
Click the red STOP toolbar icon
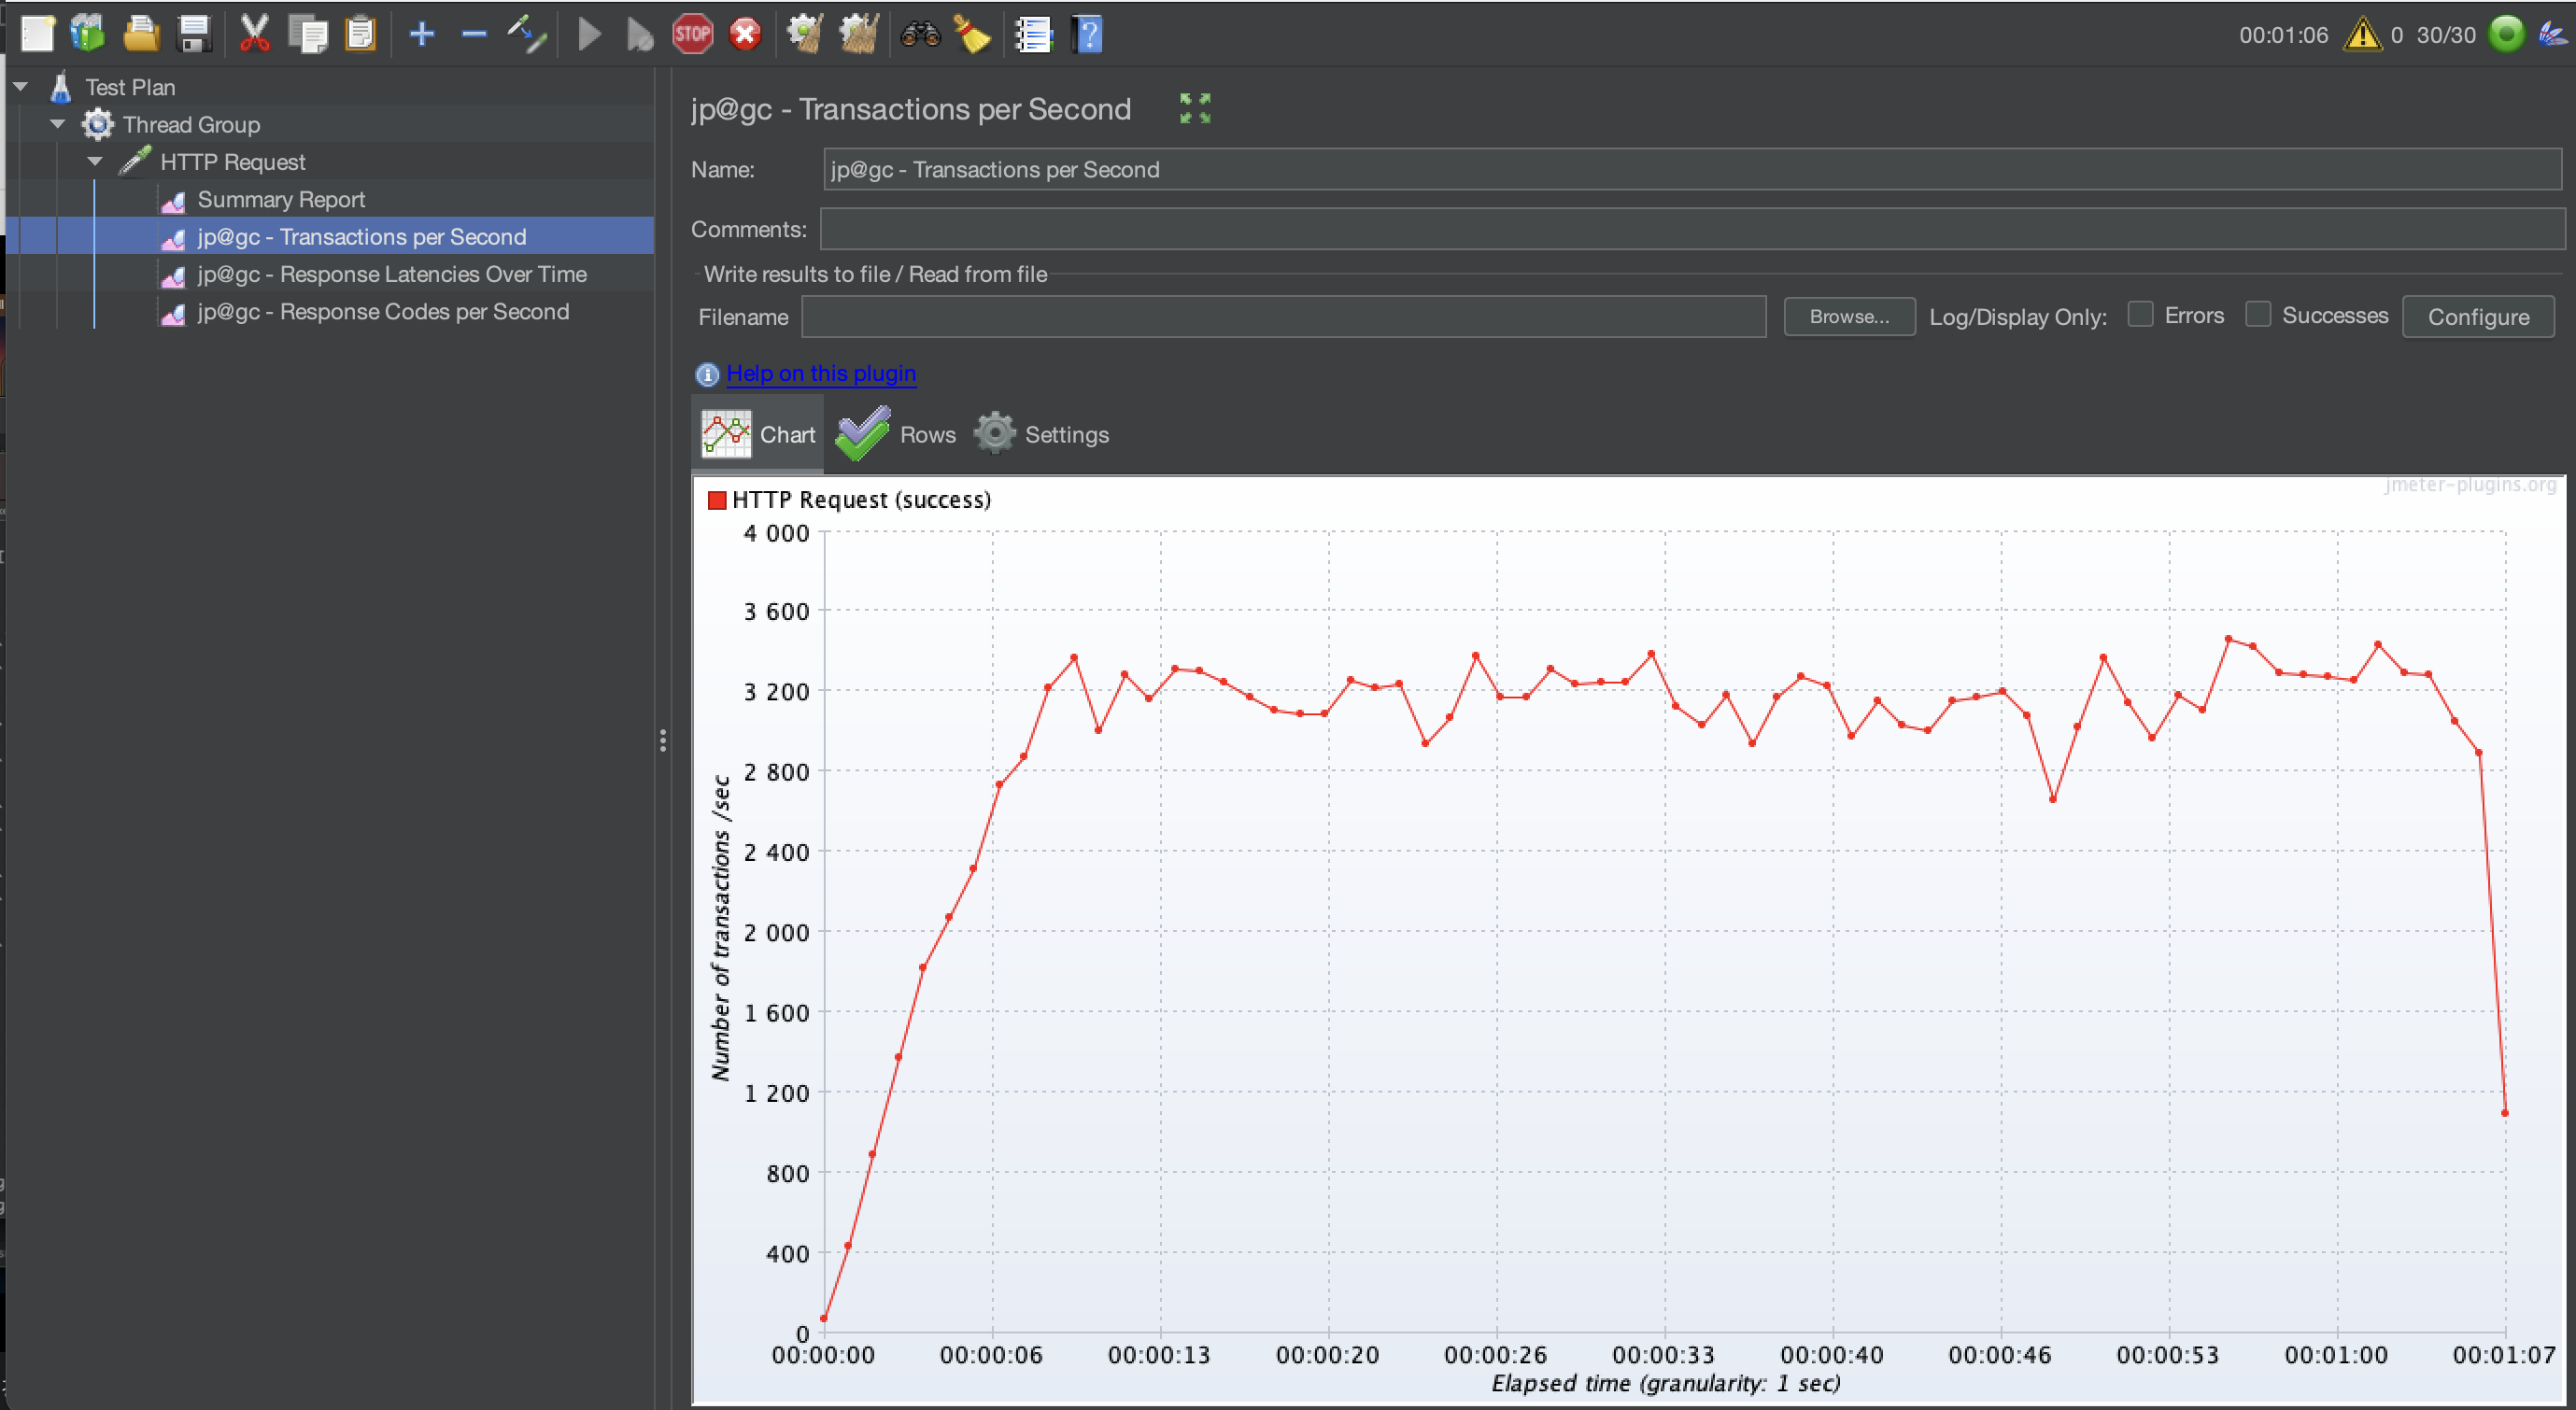point(692,35)
